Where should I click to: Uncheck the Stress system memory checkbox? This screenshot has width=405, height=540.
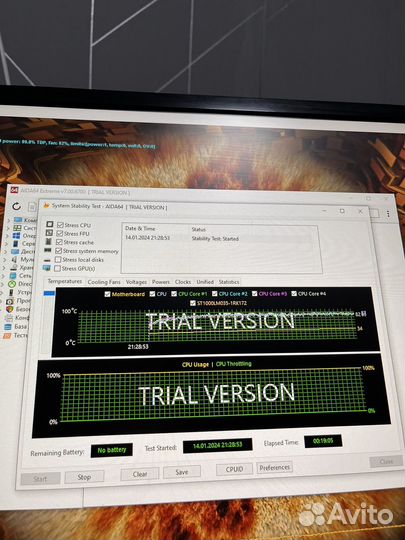pos(58,251)
